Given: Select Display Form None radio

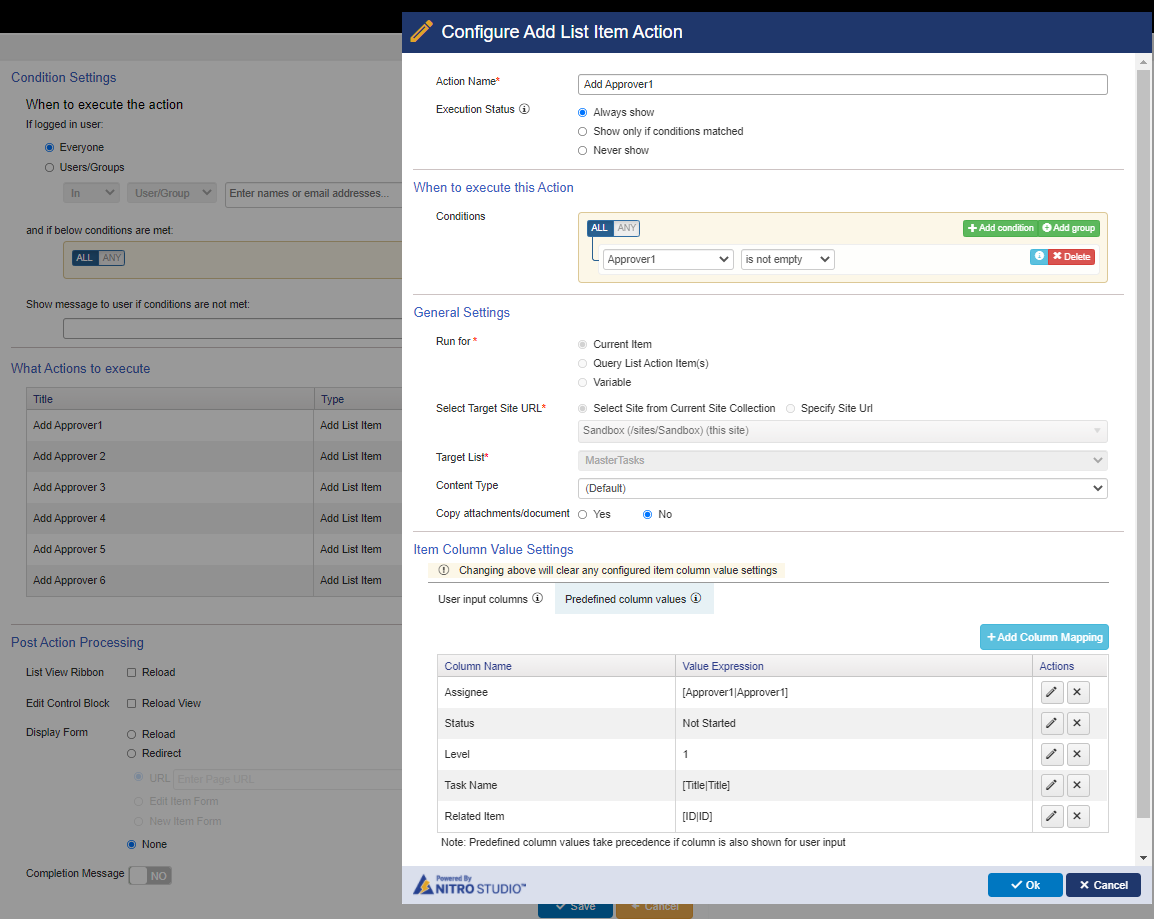Looking at the screenshot, I should pos(132,845).
